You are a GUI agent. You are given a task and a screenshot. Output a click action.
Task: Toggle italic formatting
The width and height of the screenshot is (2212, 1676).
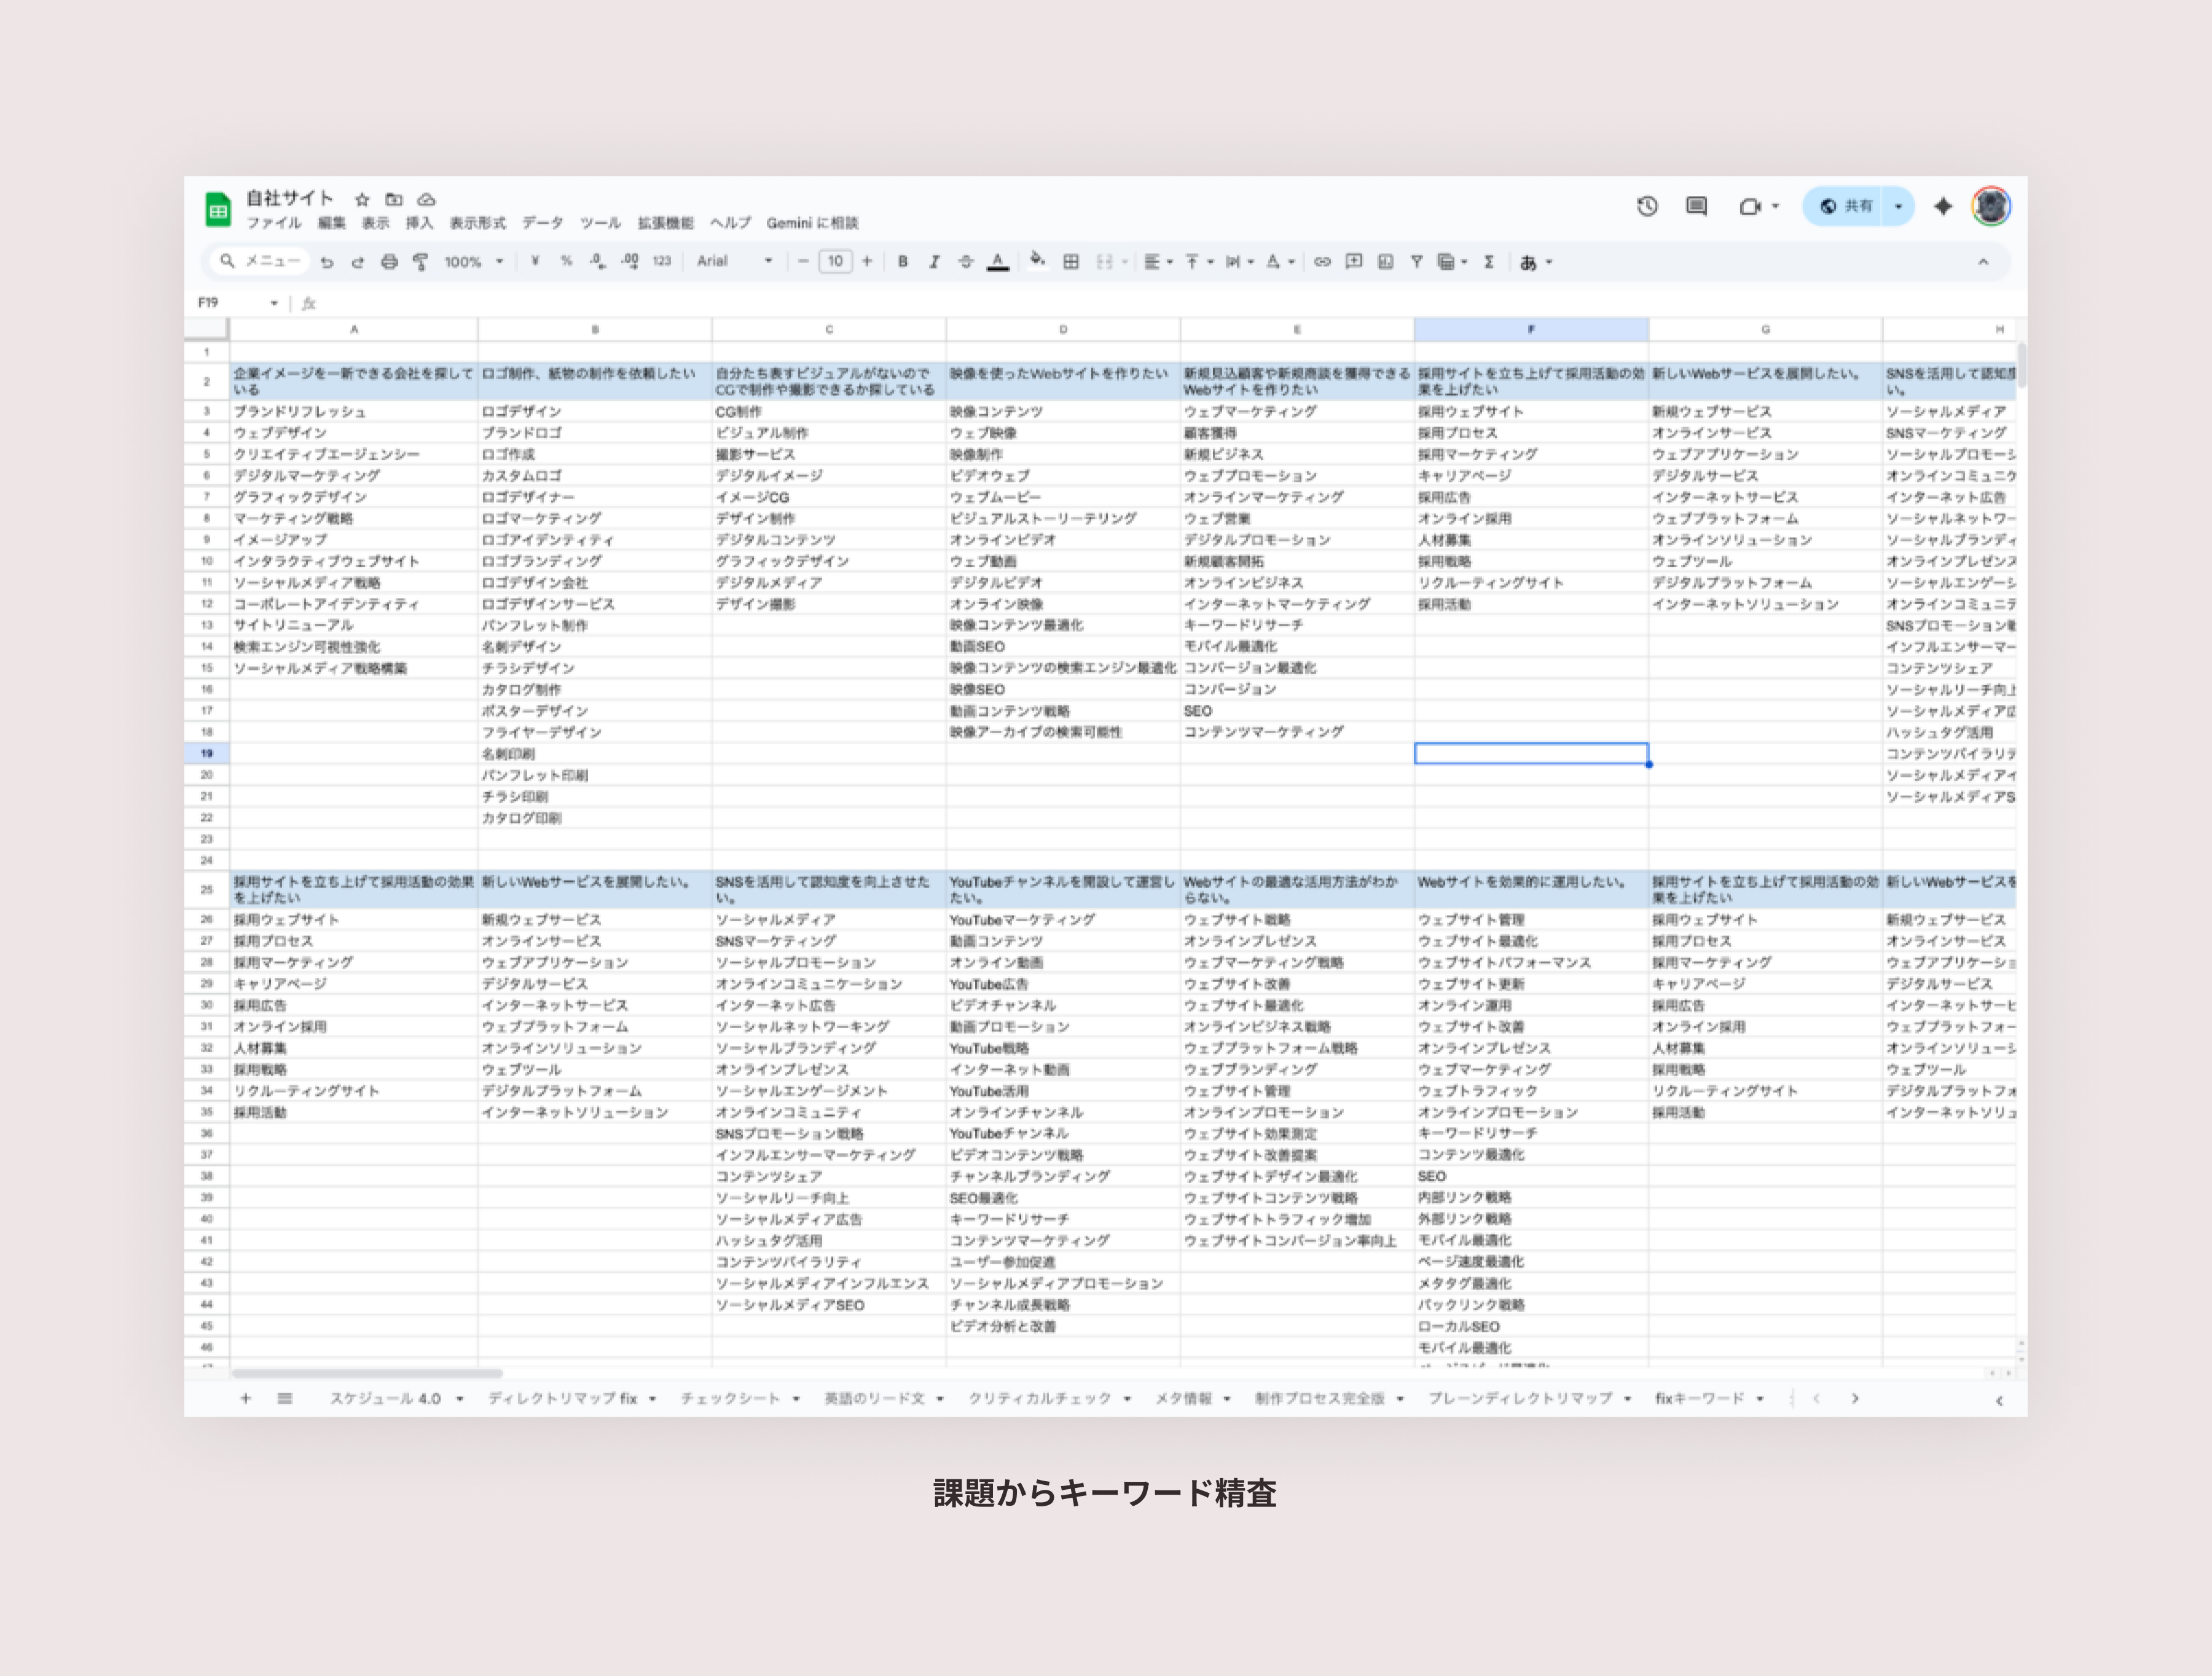pos(934,262)
